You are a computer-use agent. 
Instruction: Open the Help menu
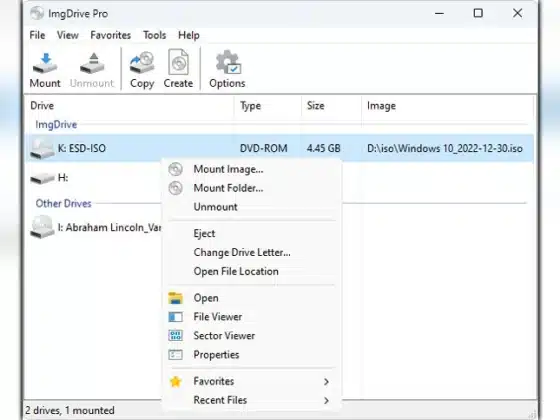point(189,35)
